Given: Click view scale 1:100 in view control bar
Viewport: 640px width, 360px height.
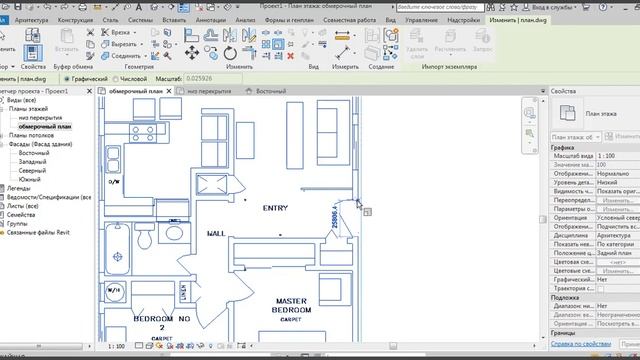Looking at the screenshot, I should click(116, 346).
